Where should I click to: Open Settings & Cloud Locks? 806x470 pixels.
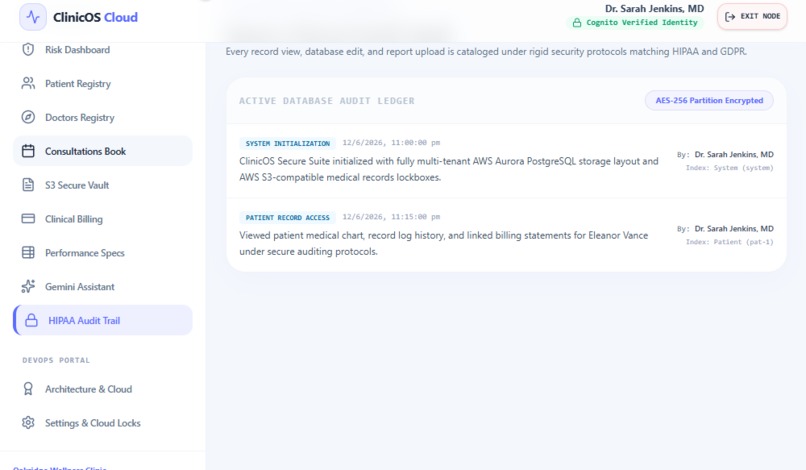[103, 423]
